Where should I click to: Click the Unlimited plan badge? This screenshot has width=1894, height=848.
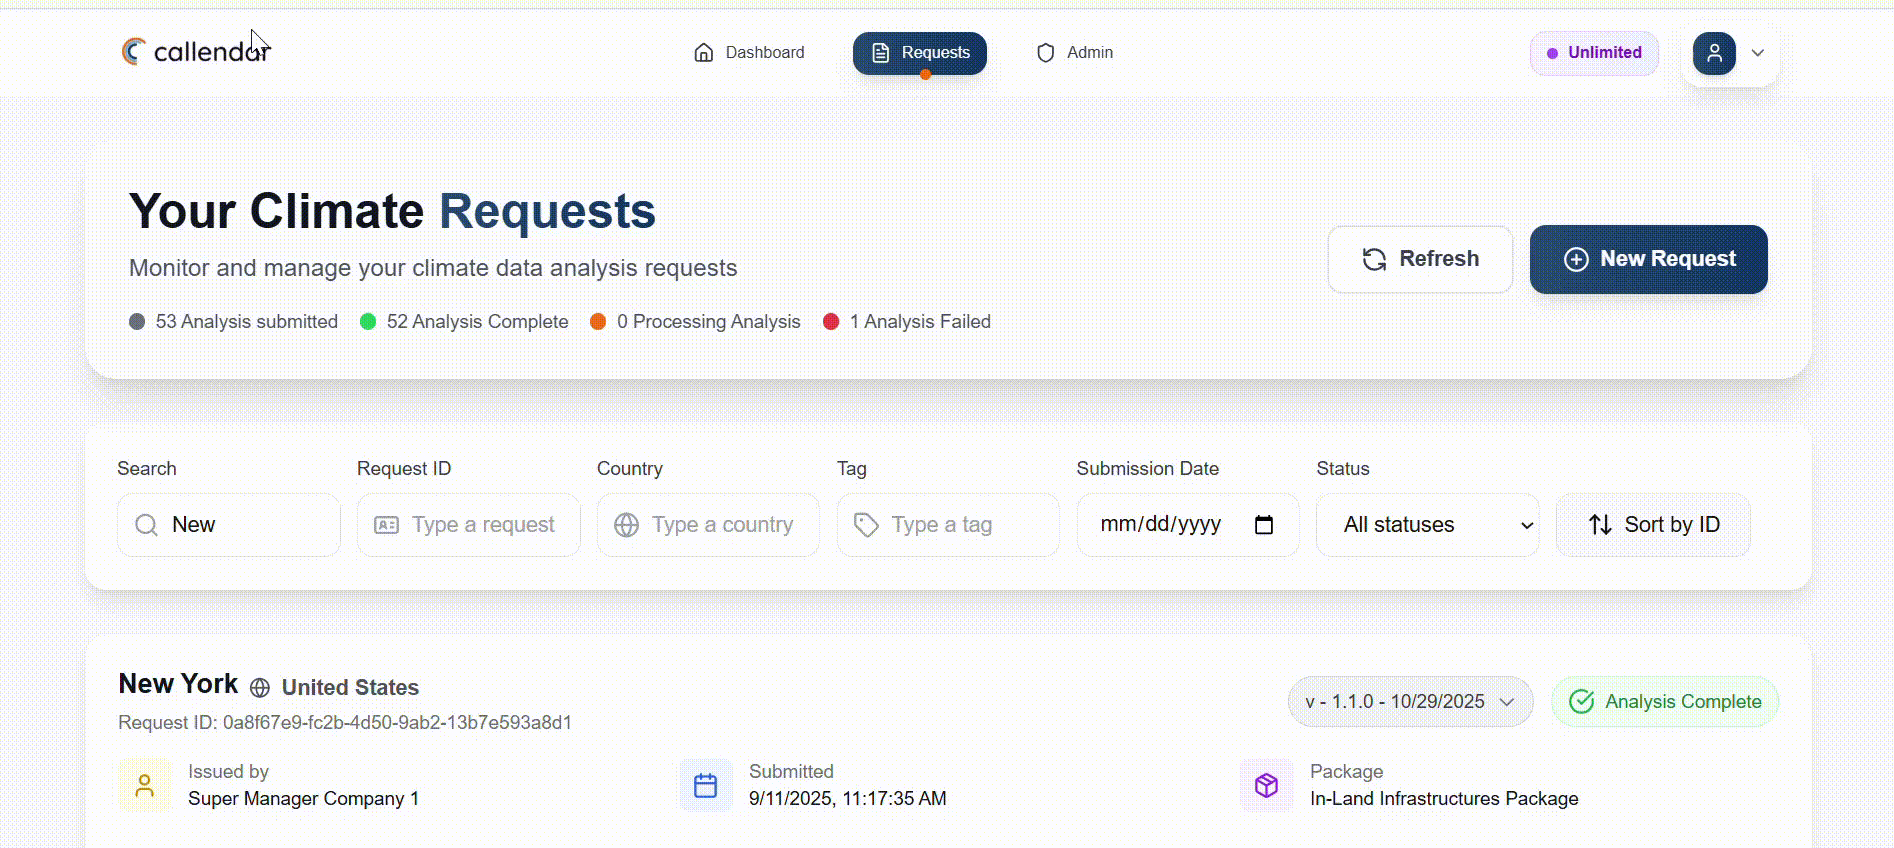pos(1594,53)
